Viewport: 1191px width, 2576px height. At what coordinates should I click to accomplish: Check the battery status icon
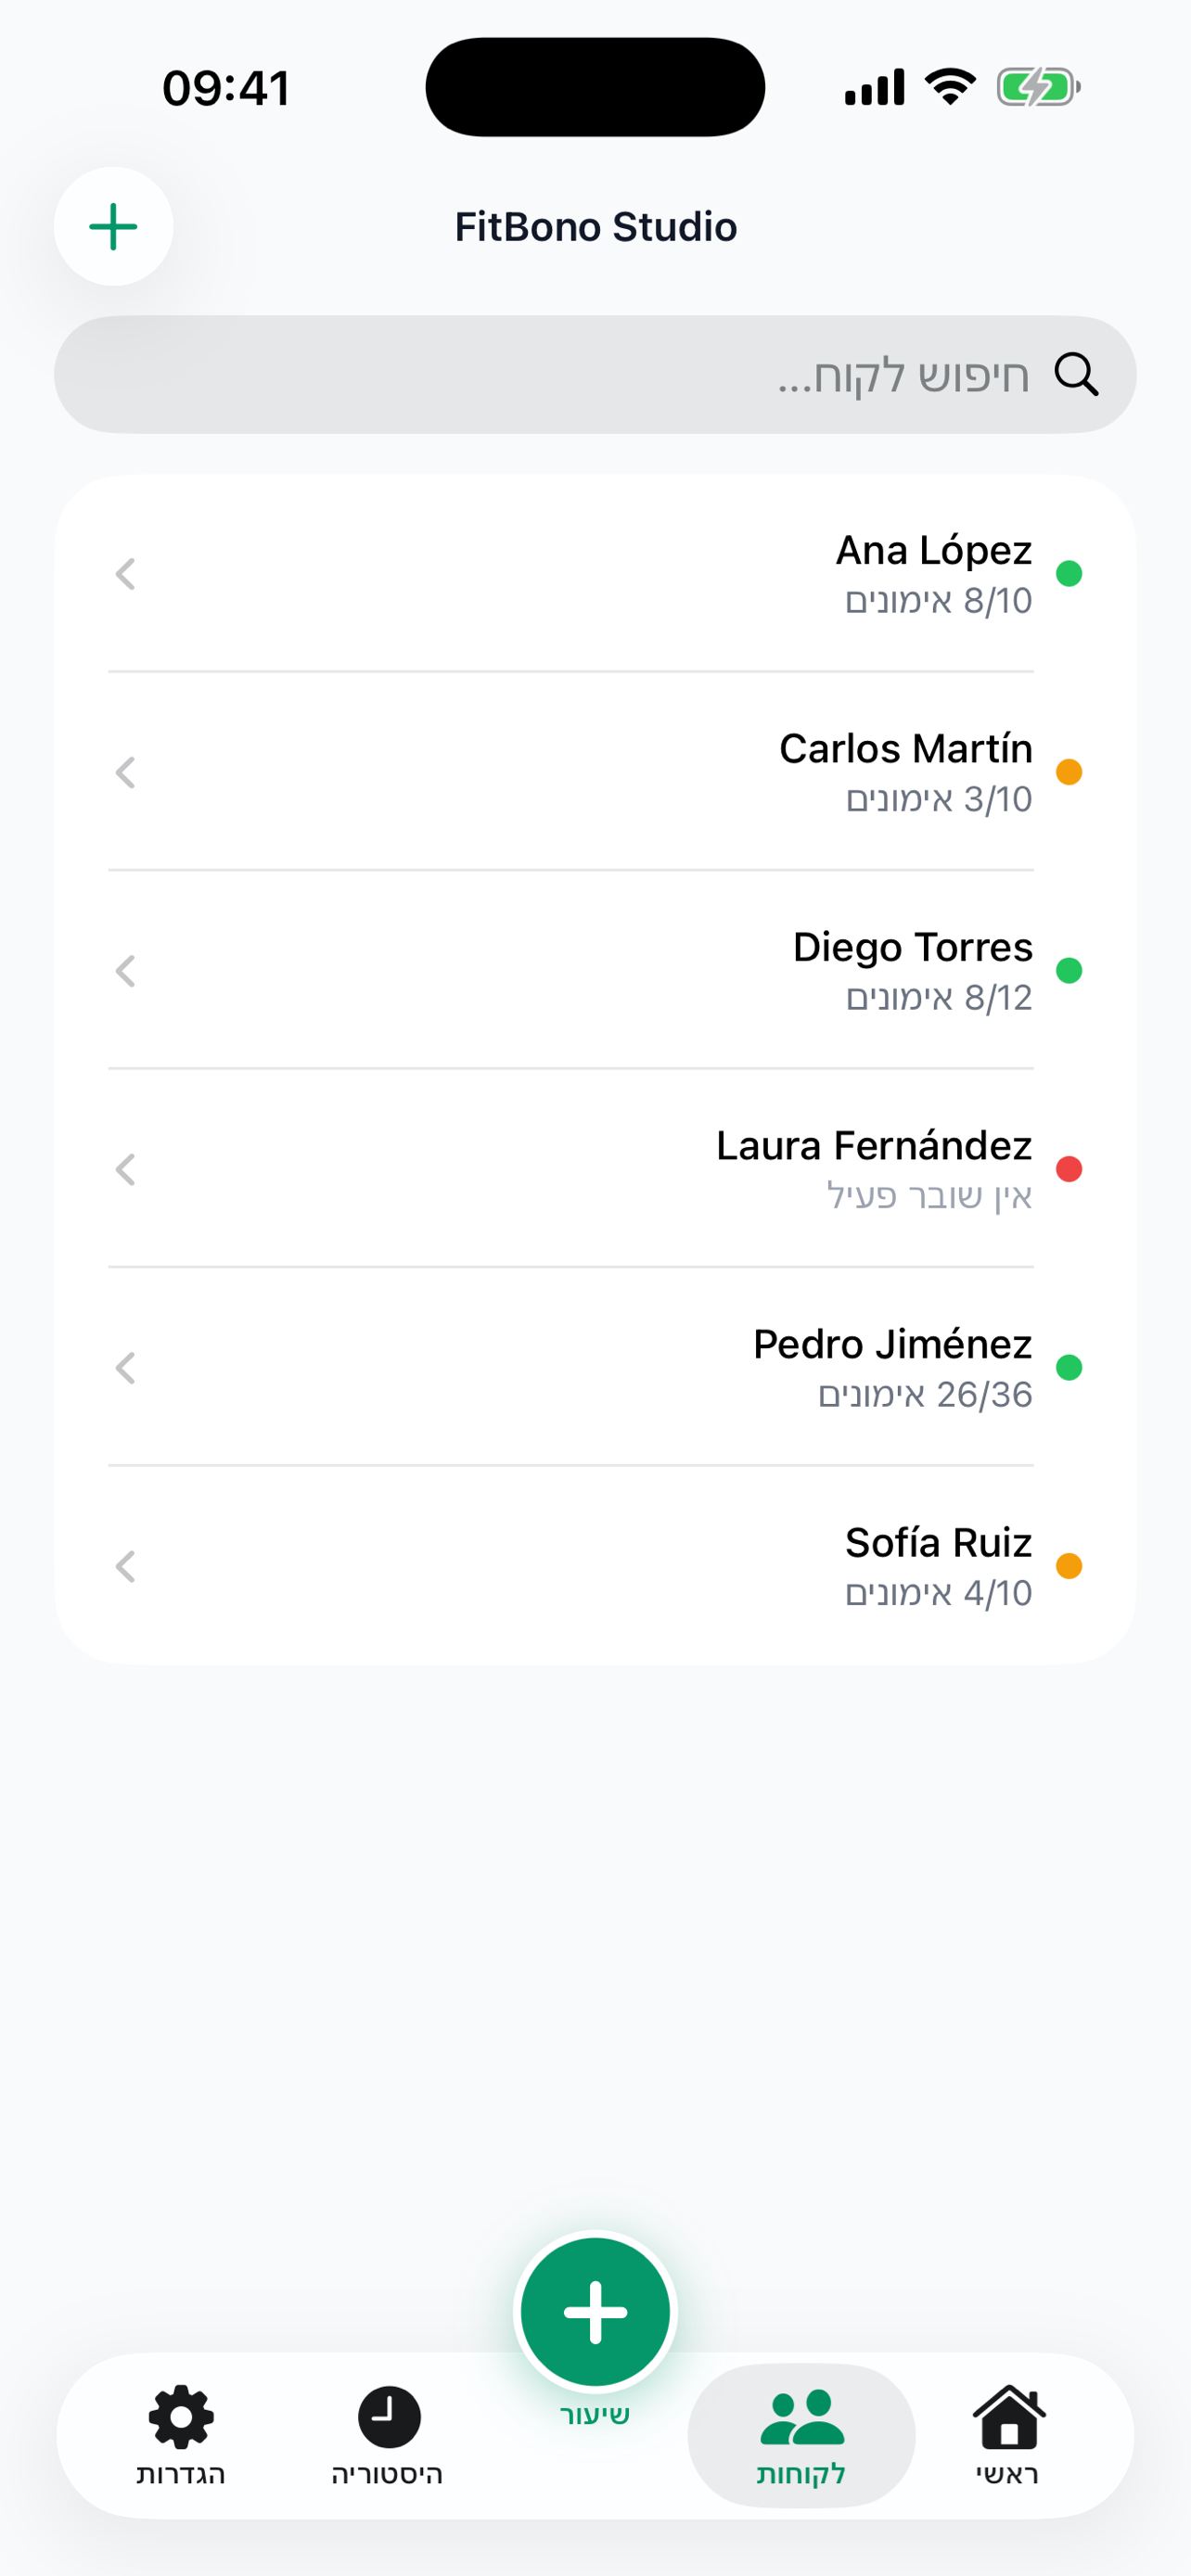[1038, 87]
